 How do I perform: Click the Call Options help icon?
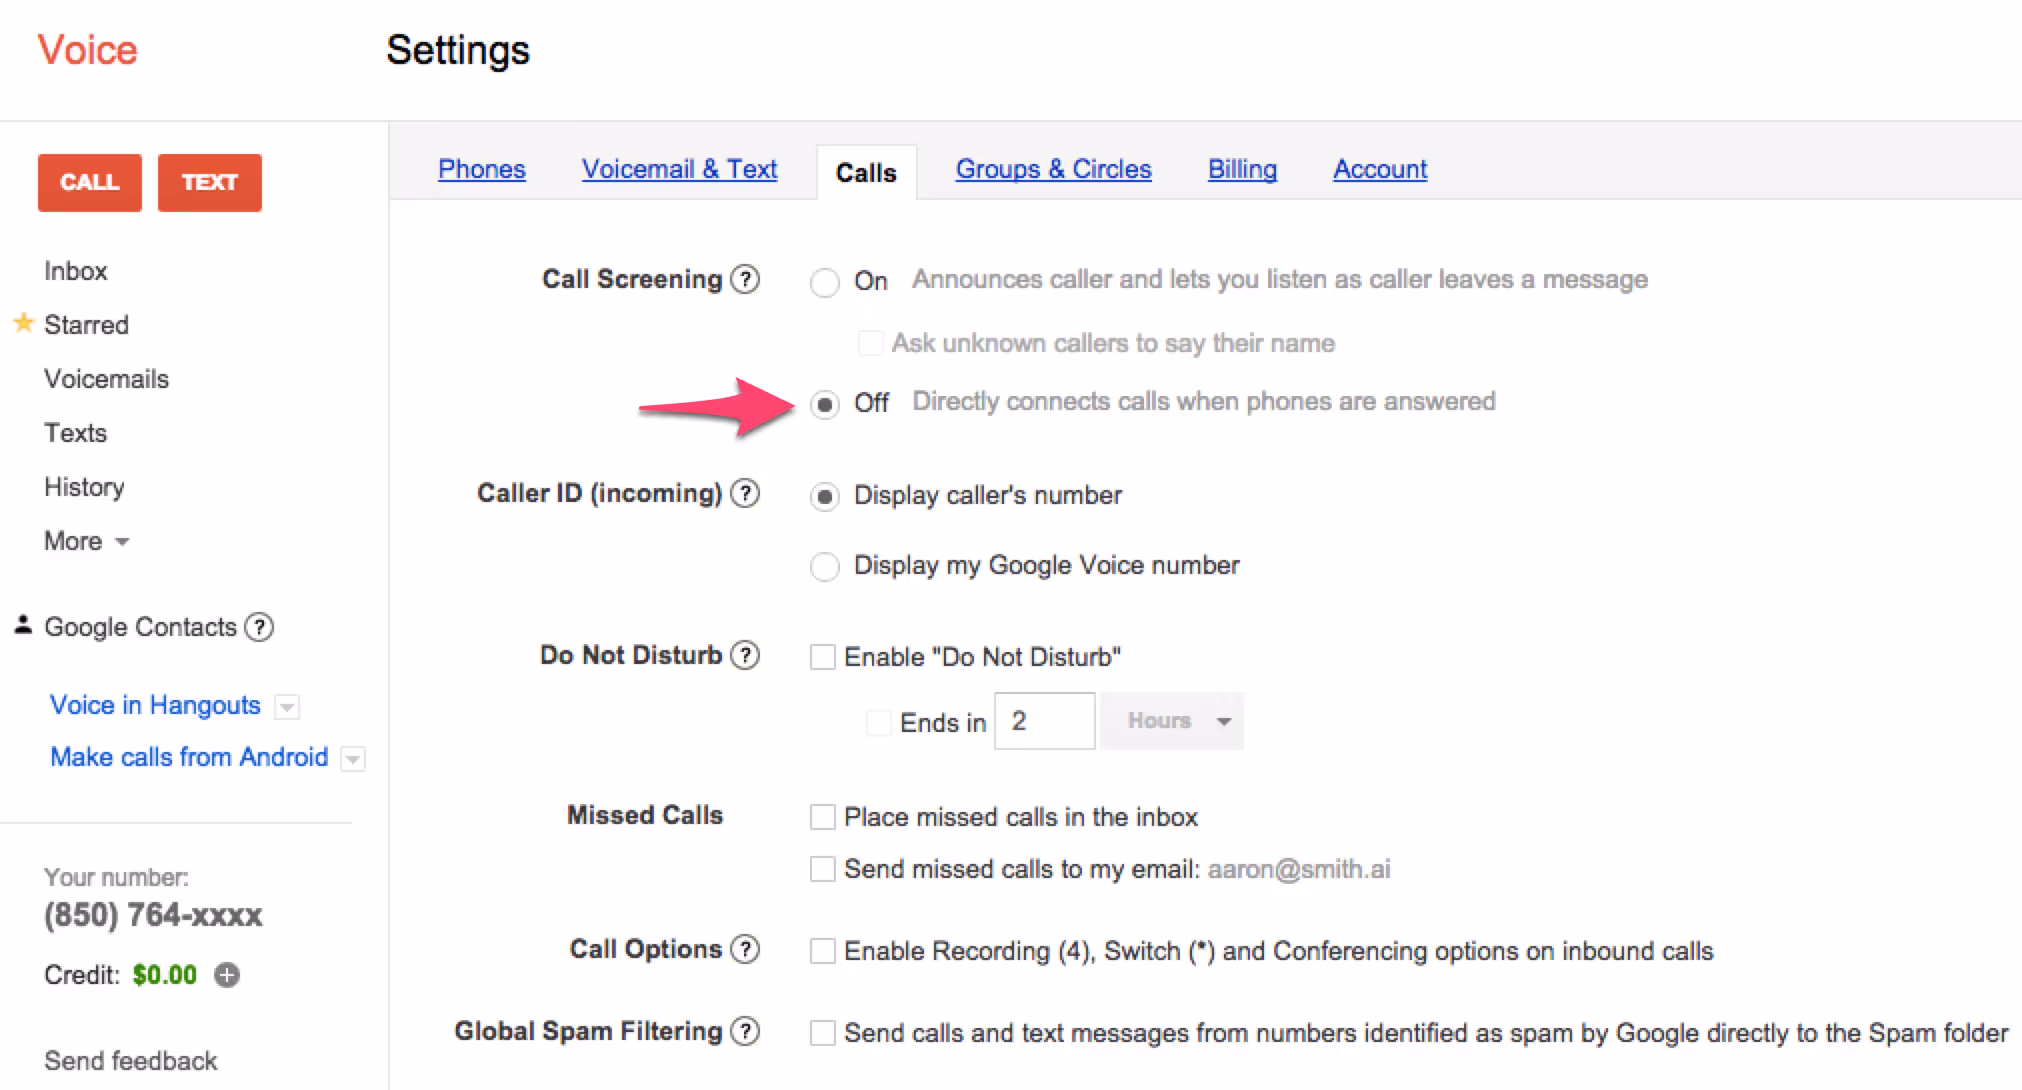click(745, 949)
